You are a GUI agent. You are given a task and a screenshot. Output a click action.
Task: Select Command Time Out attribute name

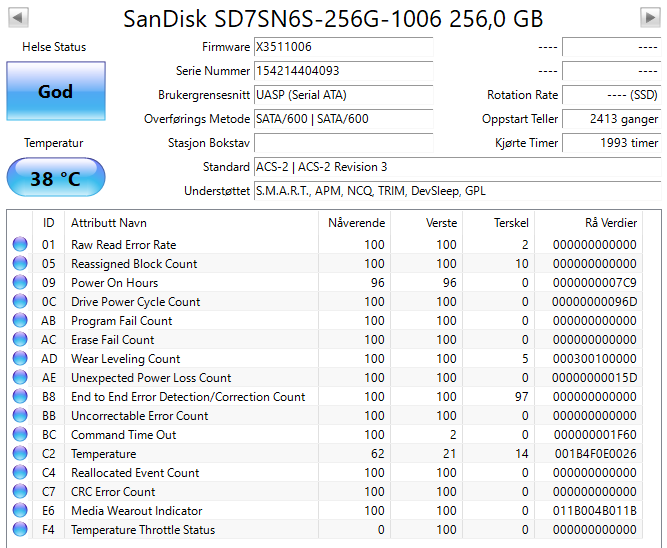click(x=123, y=435)
